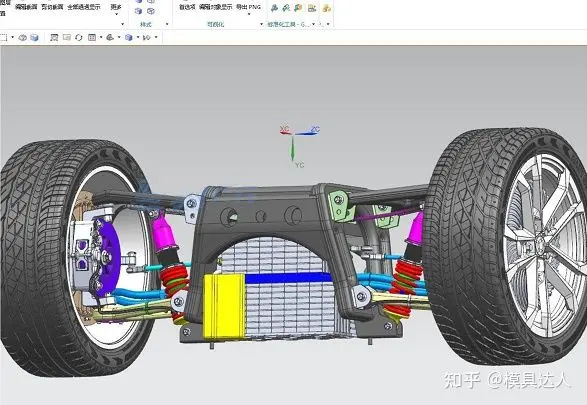Click the left cube icon above 样式
587x405 pixels.
pyautogui.click(x=139, y=11)
